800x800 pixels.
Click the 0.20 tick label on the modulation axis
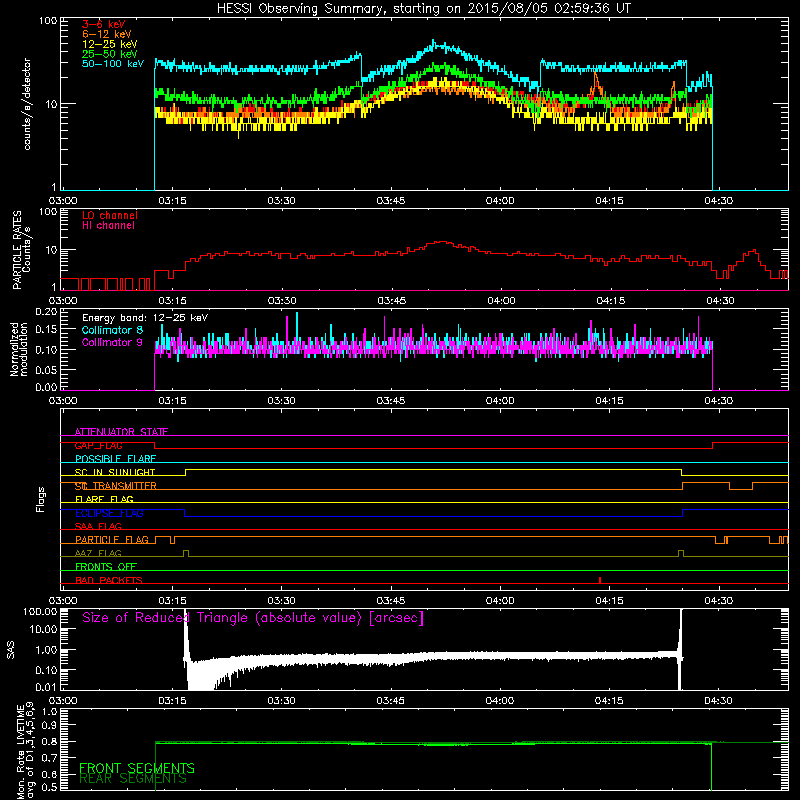[x=46, y=312]
